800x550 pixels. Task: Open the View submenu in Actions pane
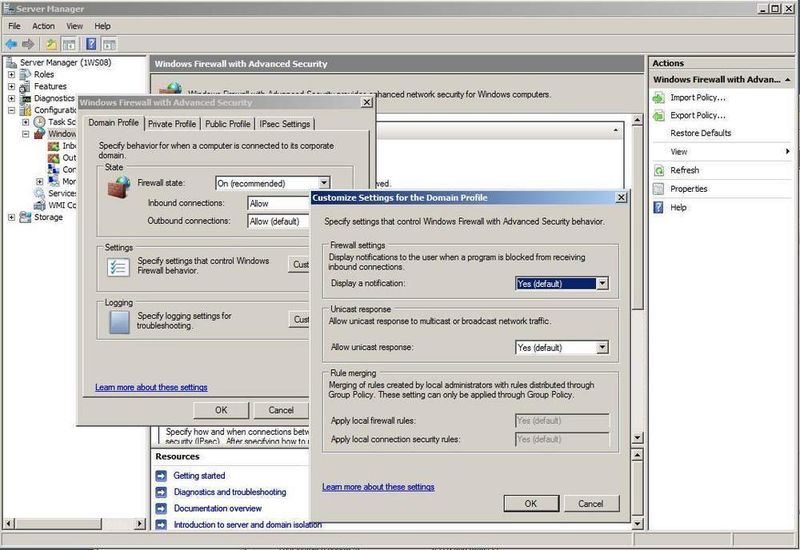click(x=721, y=152)
